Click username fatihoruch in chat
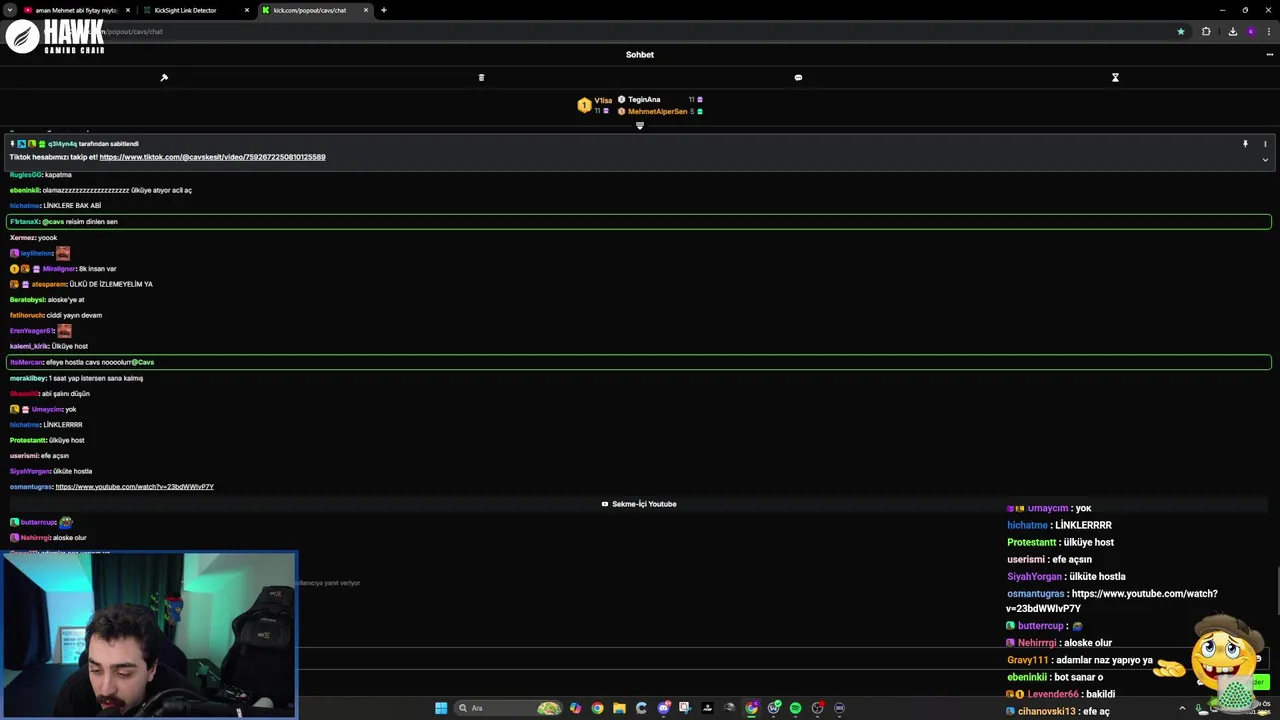Screen dimensions: 1280x720 point(27,315)
